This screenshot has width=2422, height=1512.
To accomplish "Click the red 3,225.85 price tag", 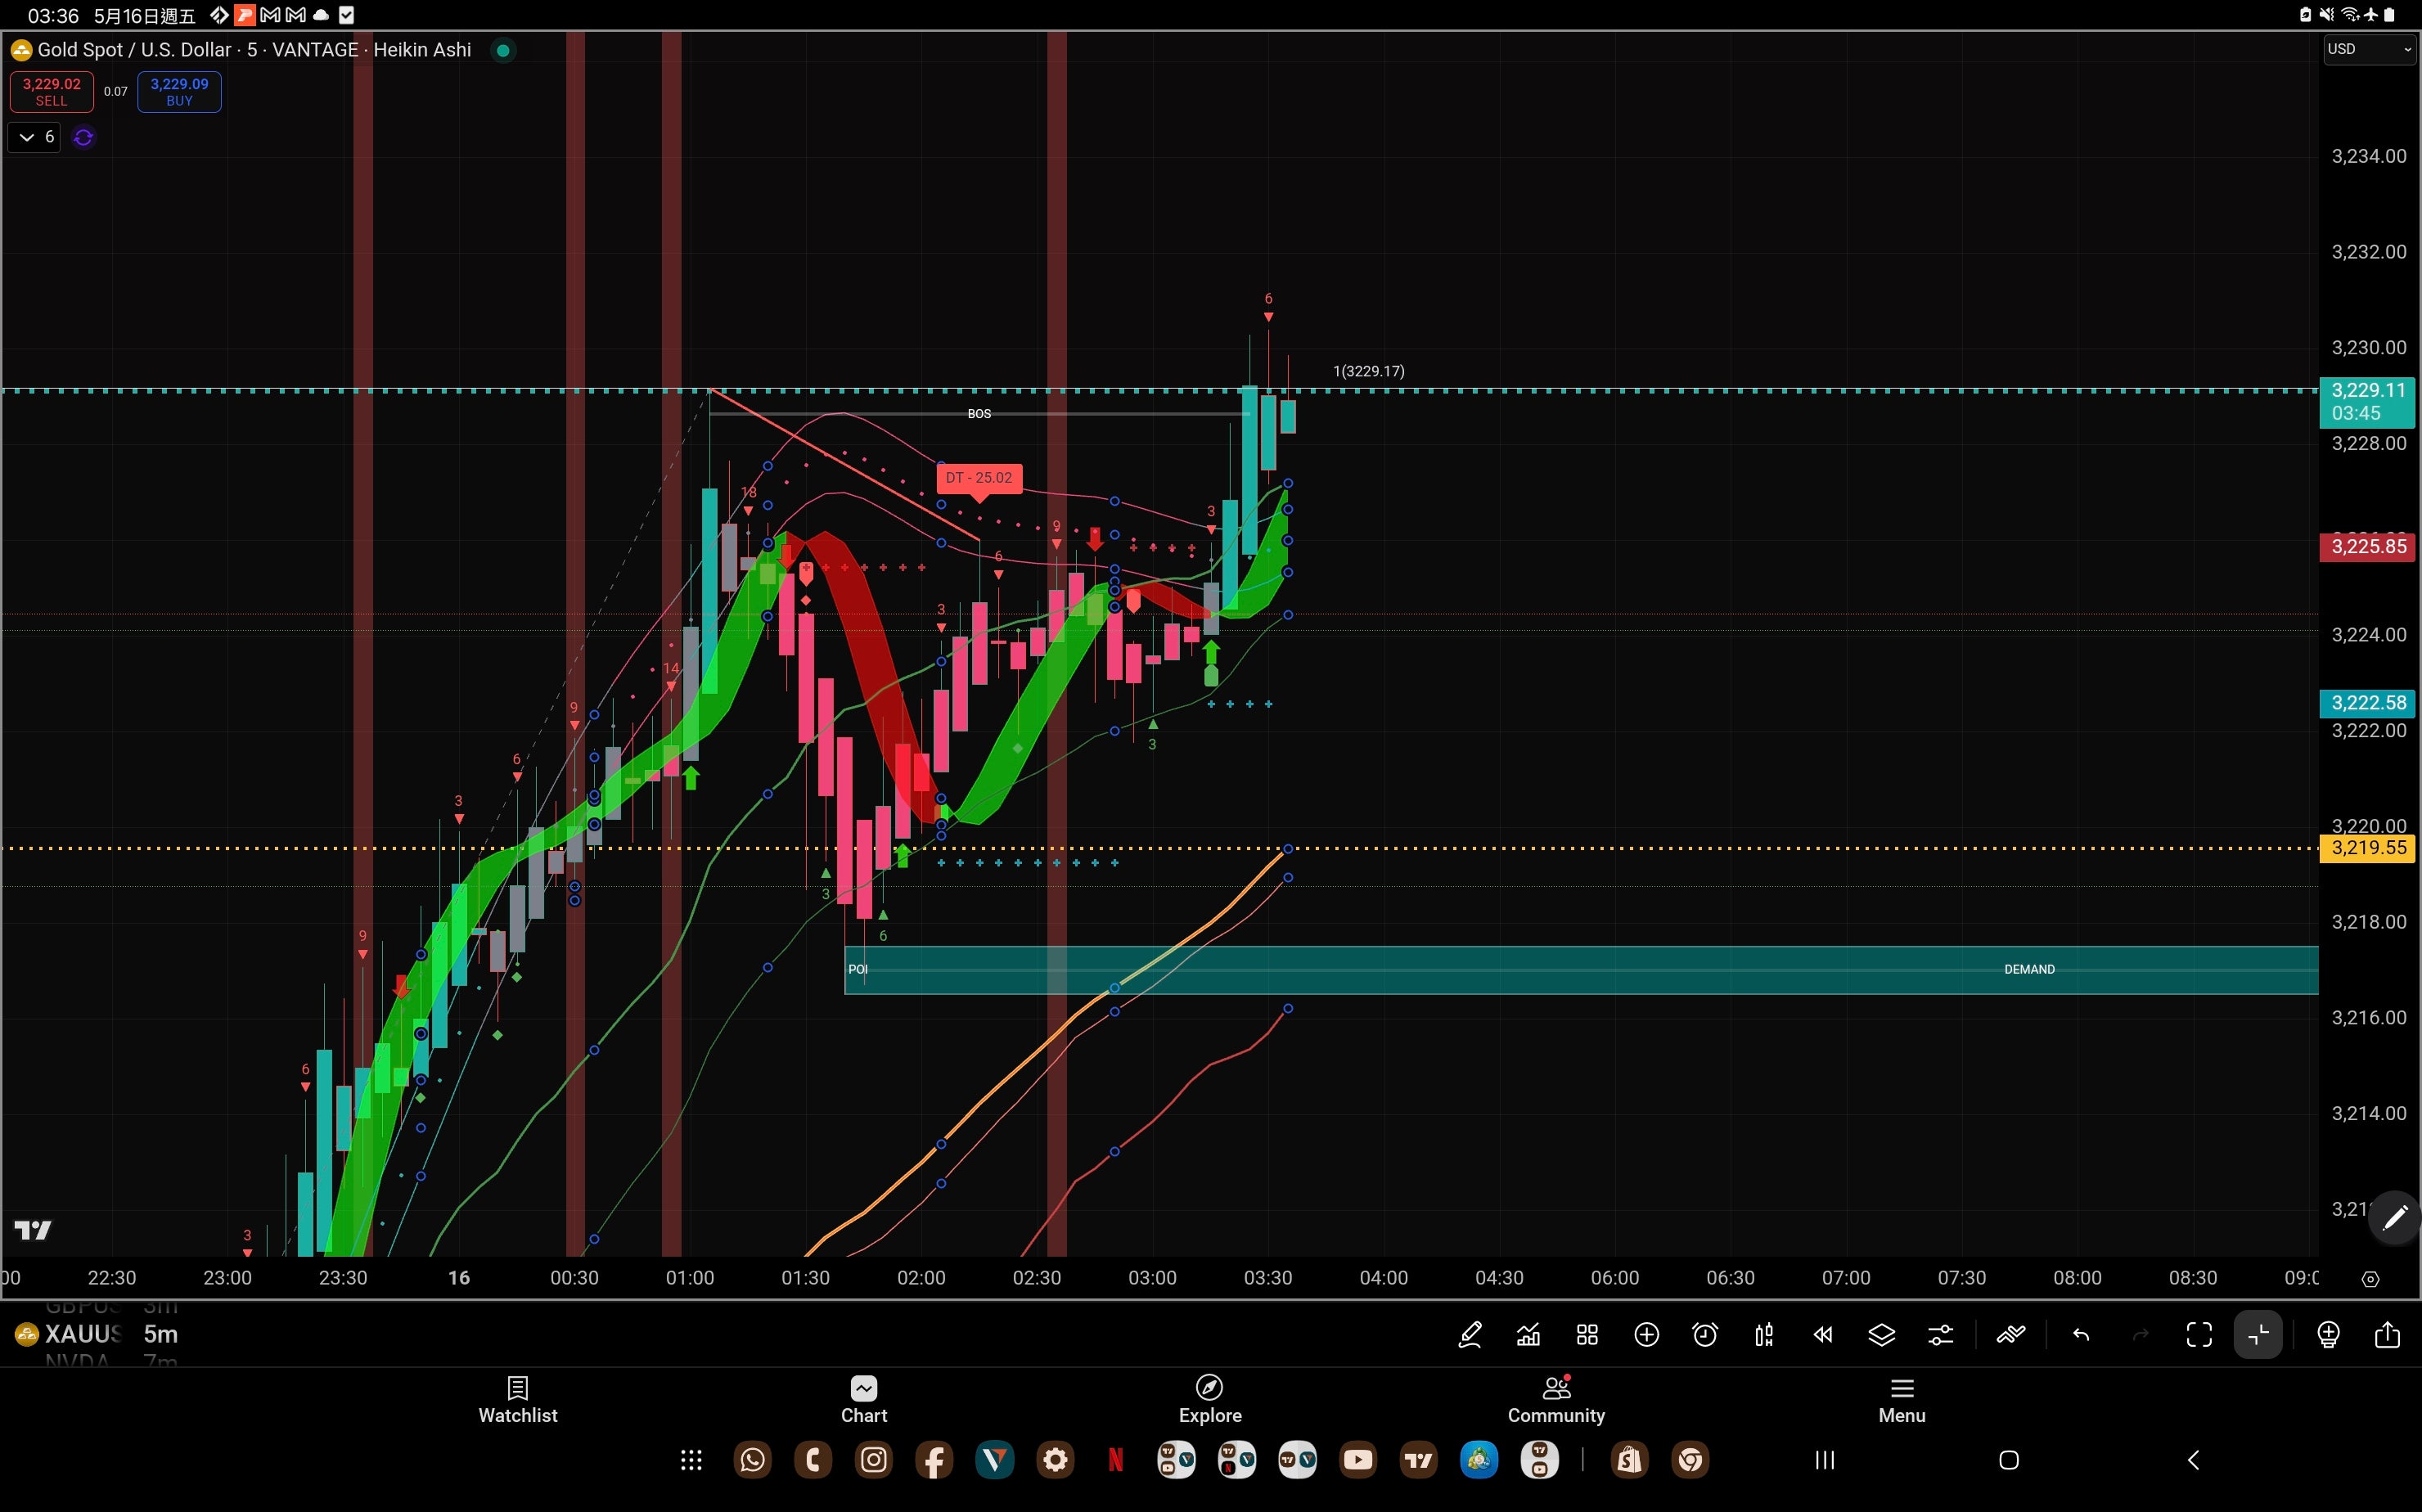I will [2367, 547].
